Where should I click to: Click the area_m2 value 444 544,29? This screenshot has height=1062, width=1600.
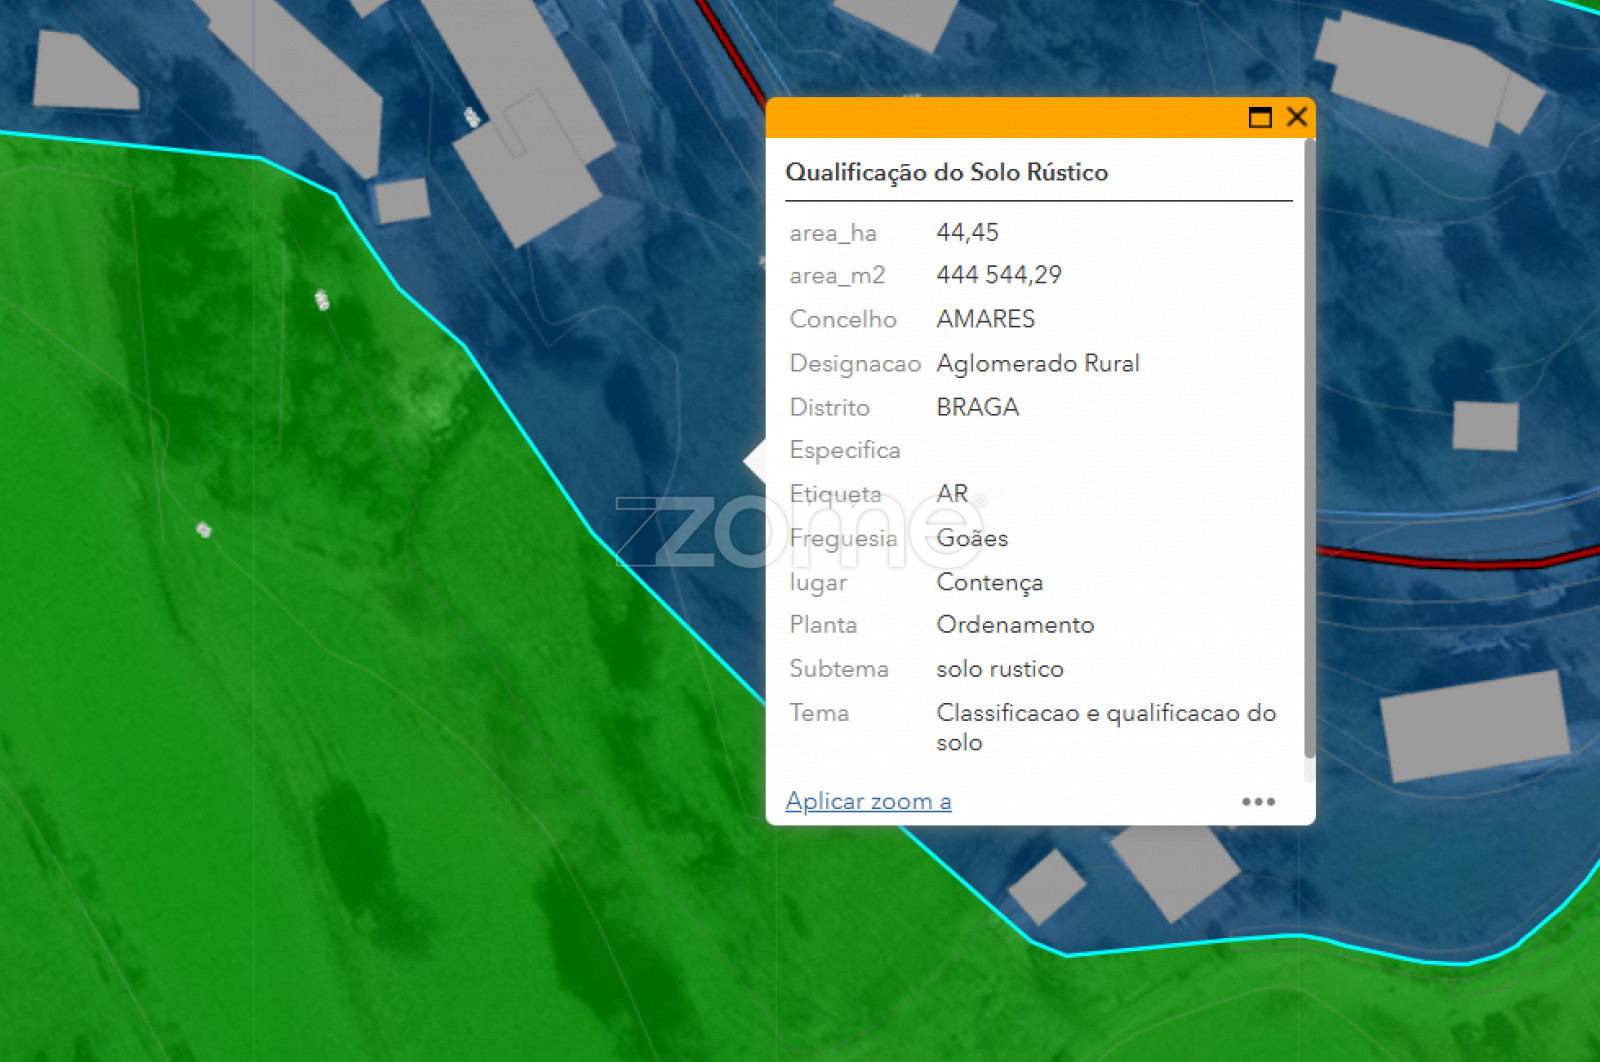[998, 275]
